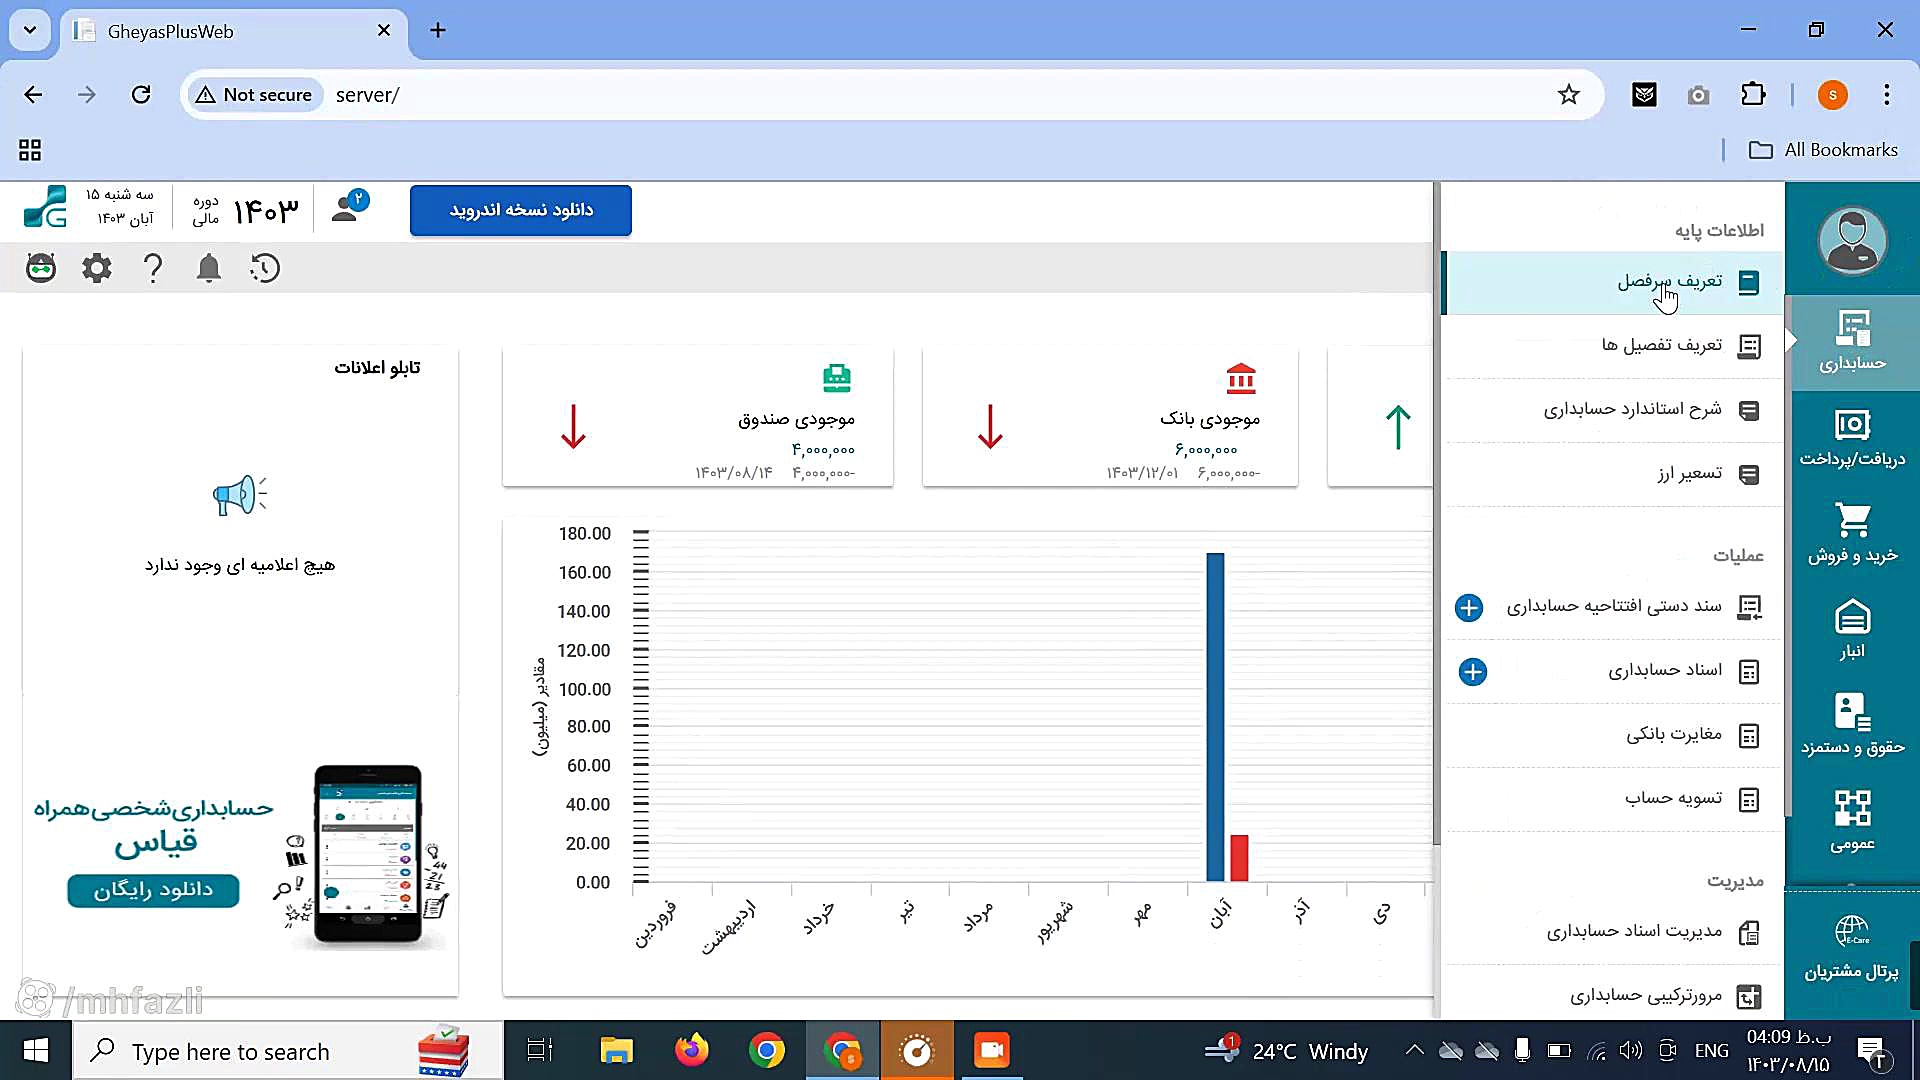Viewport: 1920px width, 1080px height.
Task: Open the خرید و فروش module
Action: pos(1852,534)
